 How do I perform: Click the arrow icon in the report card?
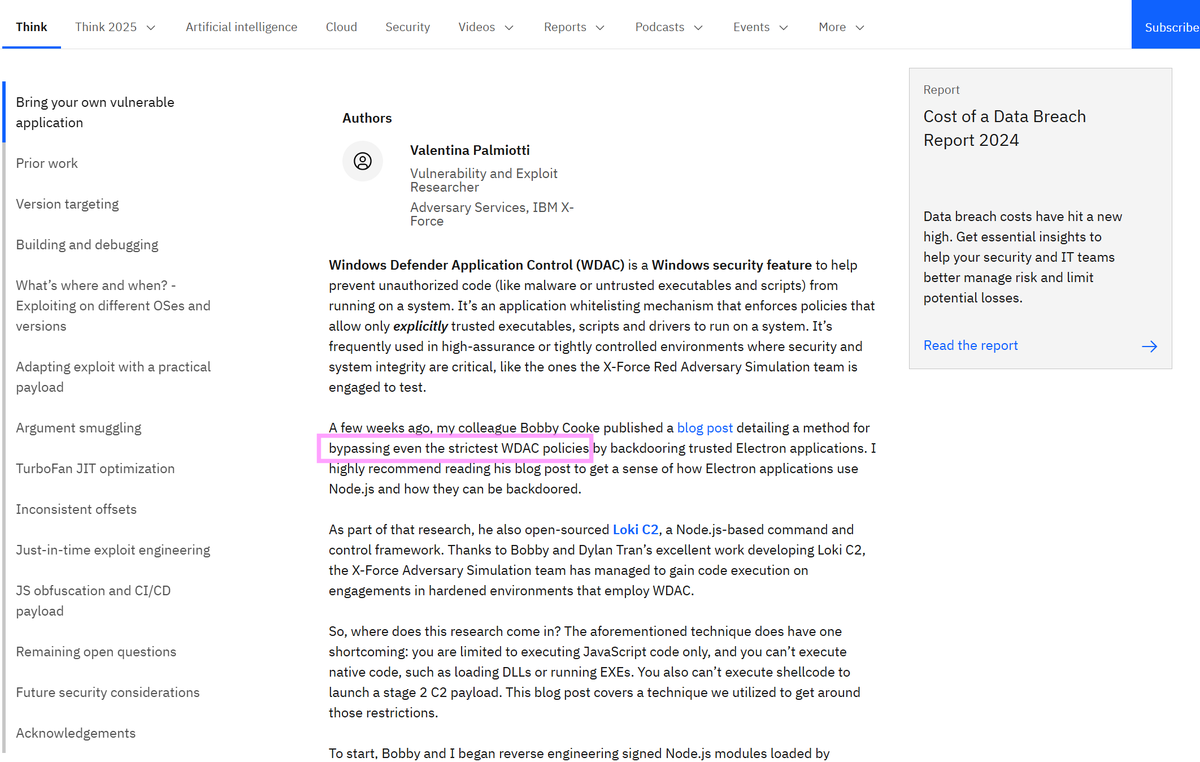click(1149, 346)
